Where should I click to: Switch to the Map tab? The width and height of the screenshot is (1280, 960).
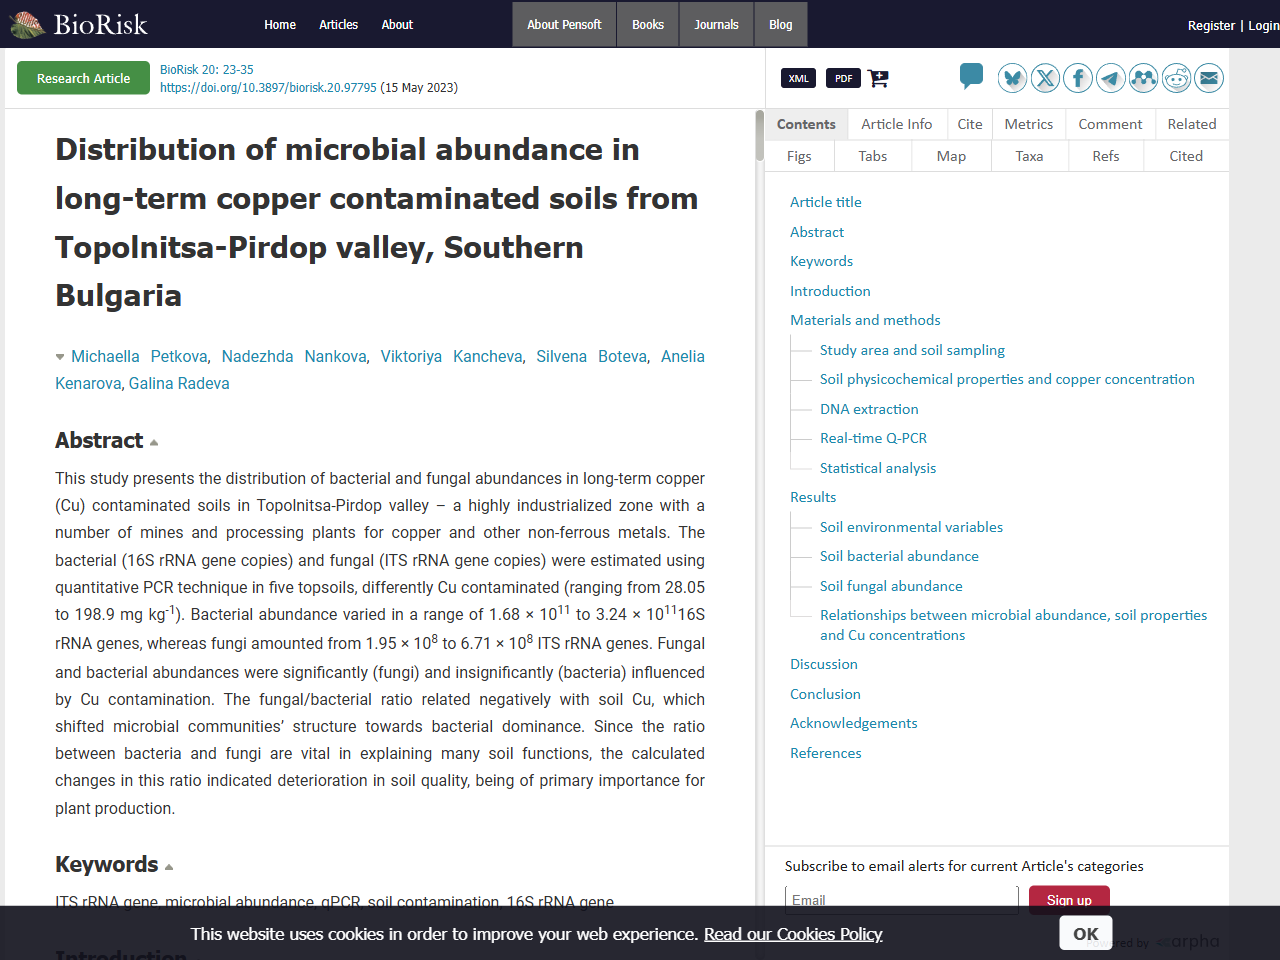tap(952, 156)
